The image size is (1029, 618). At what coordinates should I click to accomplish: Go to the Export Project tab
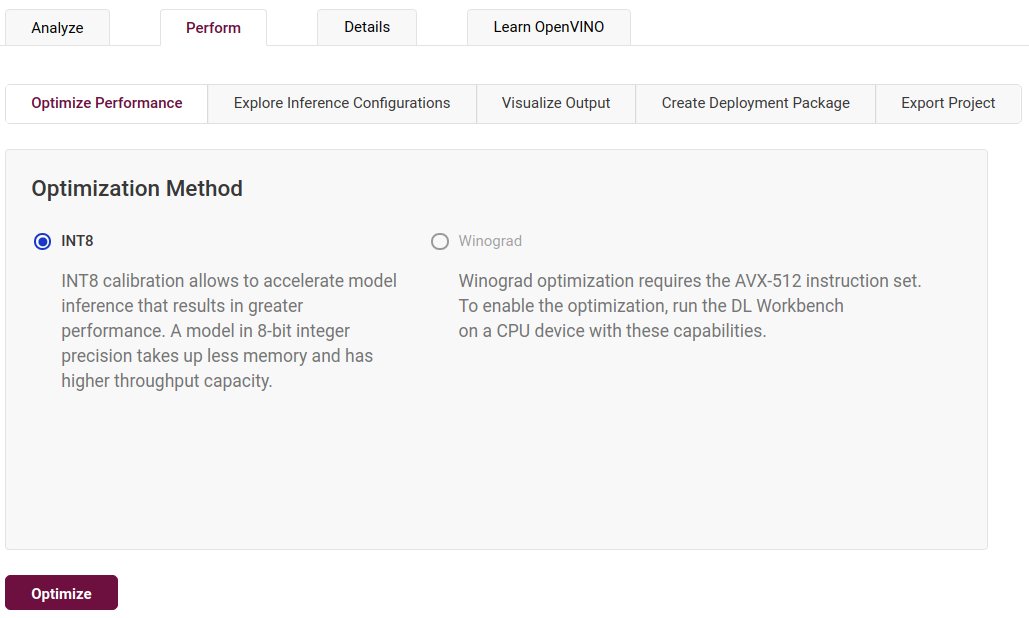(x=948, y=103)
